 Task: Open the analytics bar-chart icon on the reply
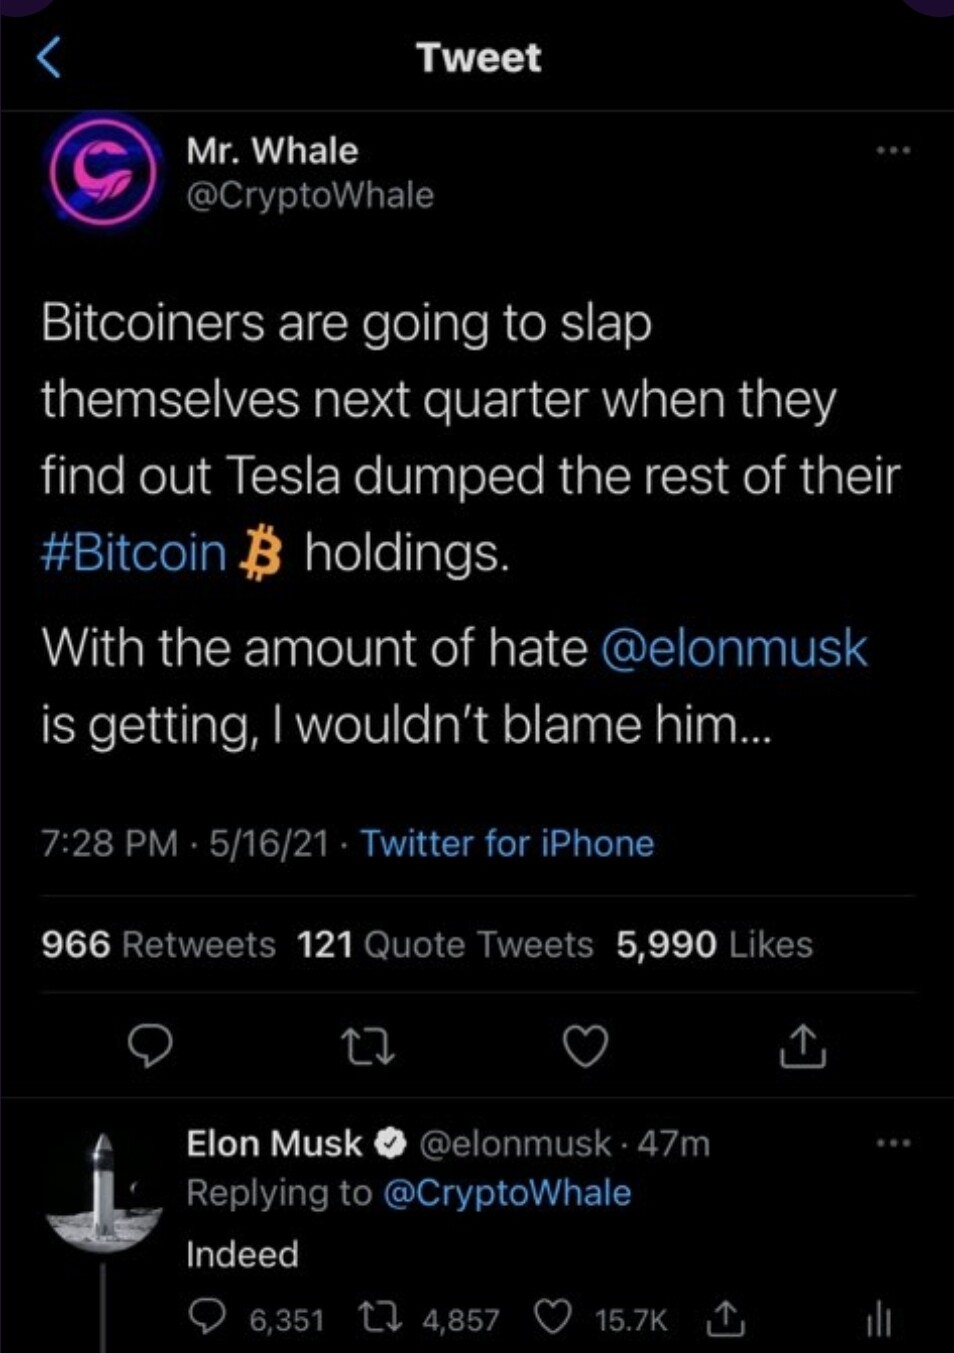tap(878, 1321)
